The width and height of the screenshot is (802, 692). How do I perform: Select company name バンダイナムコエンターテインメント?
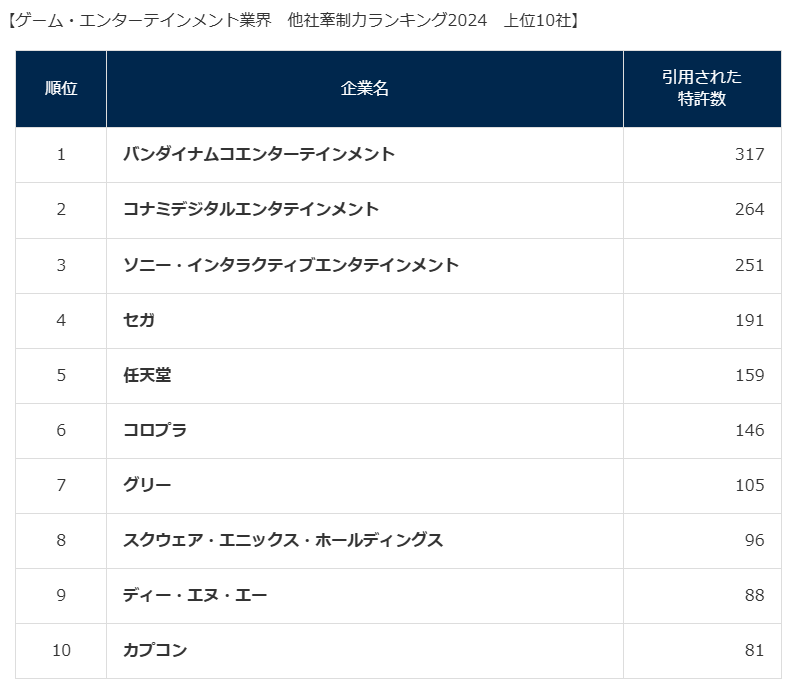point(258,154)
